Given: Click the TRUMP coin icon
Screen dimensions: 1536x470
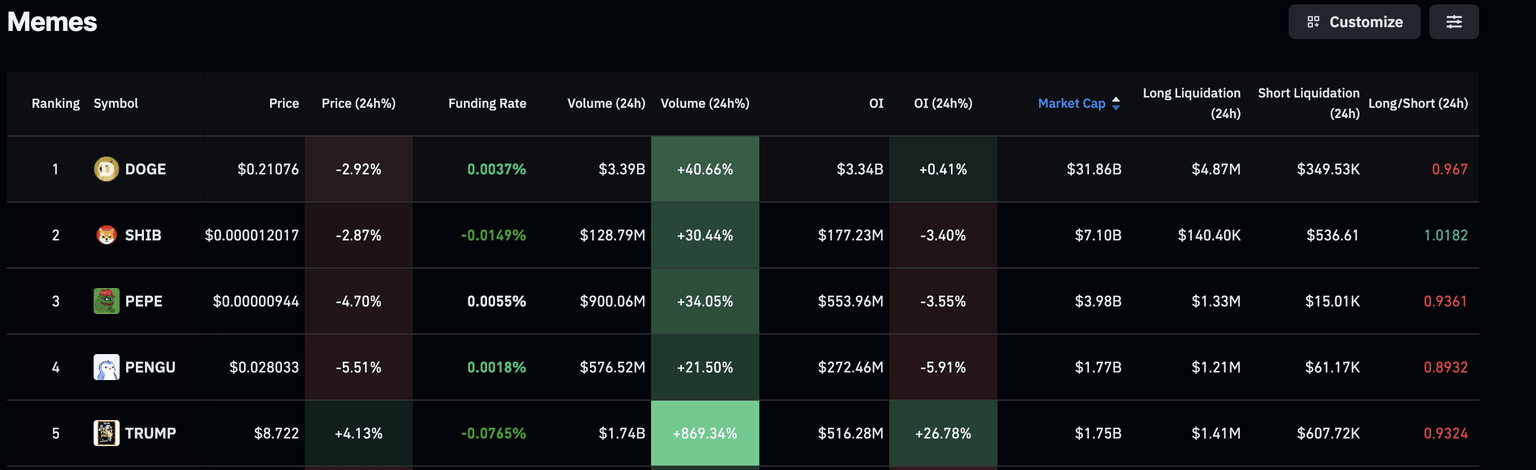Looking at the screenshot, I should (106, 433).
